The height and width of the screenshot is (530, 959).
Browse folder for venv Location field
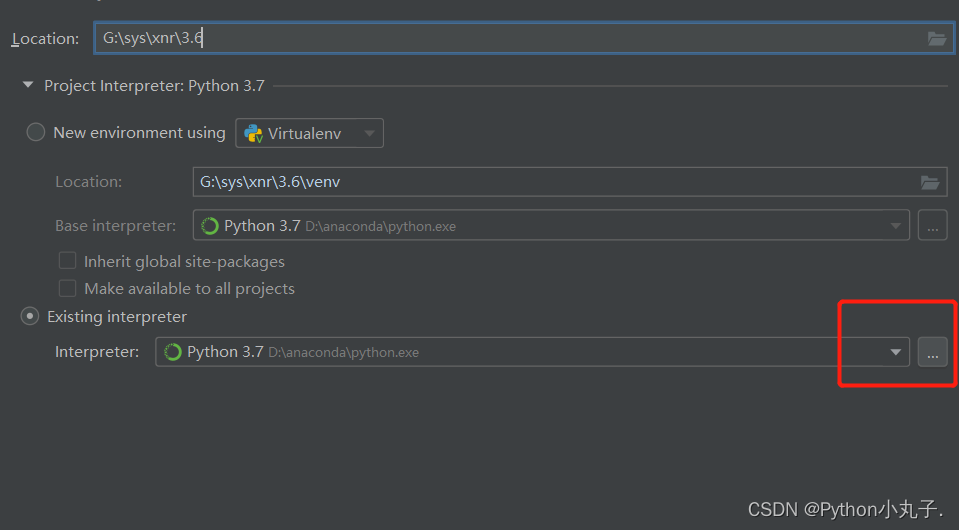(x=930, y=182)
